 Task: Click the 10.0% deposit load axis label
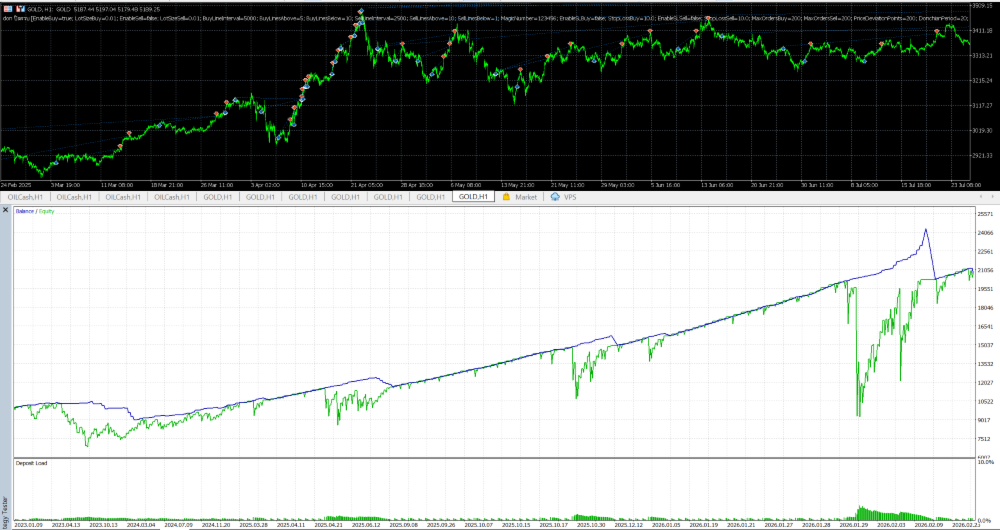click(985, 462)
